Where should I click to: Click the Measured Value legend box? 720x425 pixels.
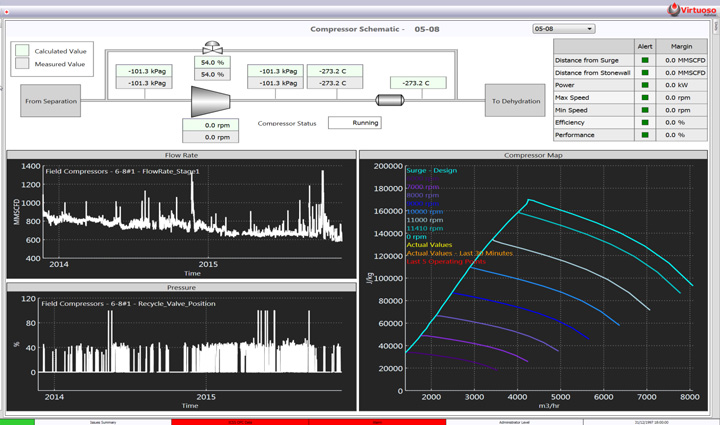[22, 64]
